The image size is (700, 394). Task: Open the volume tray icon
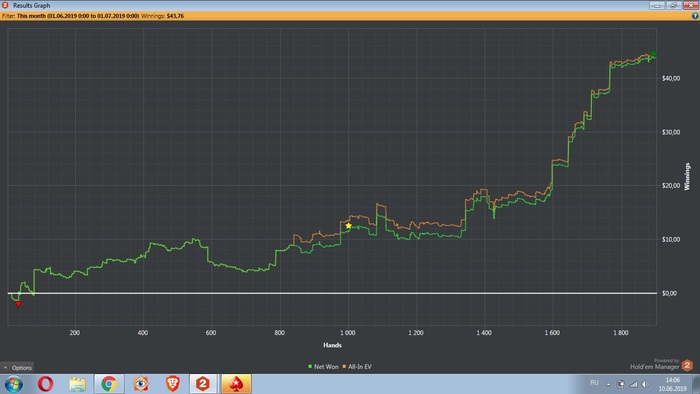coord(646,384)
